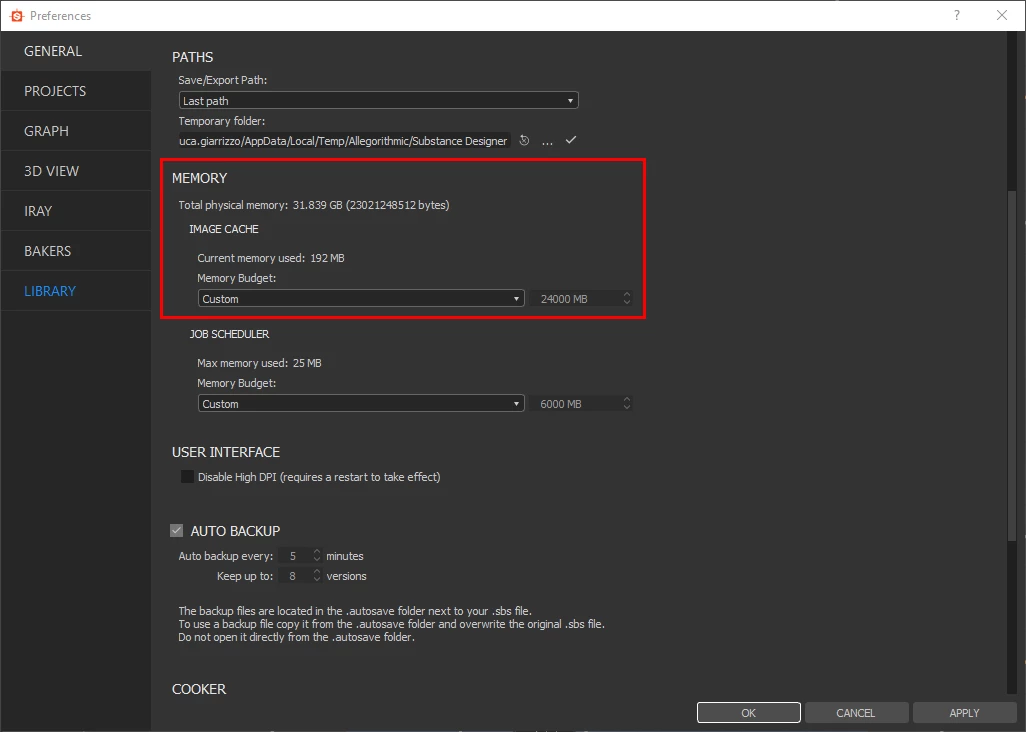Viewport: 1026px width, 732px height.
Task: Open the help question mark button
Action: click(x=957, y=15)
